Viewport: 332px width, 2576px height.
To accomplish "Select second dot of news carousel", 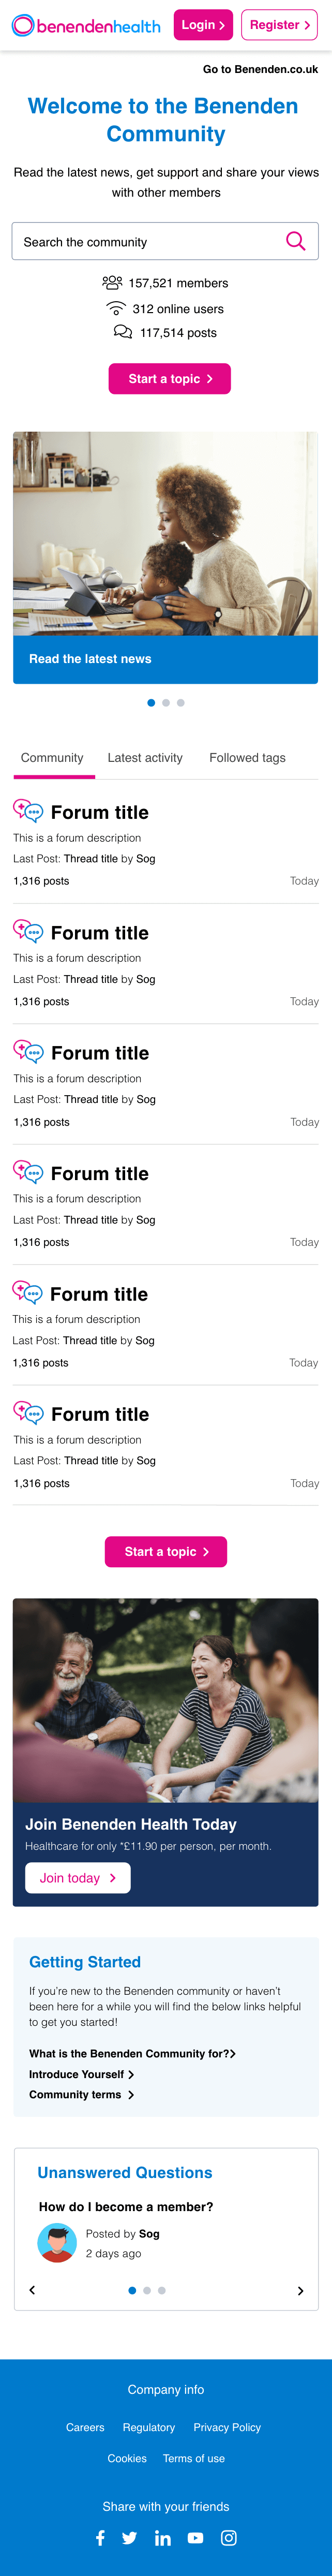I will click(x=166, y=702).
